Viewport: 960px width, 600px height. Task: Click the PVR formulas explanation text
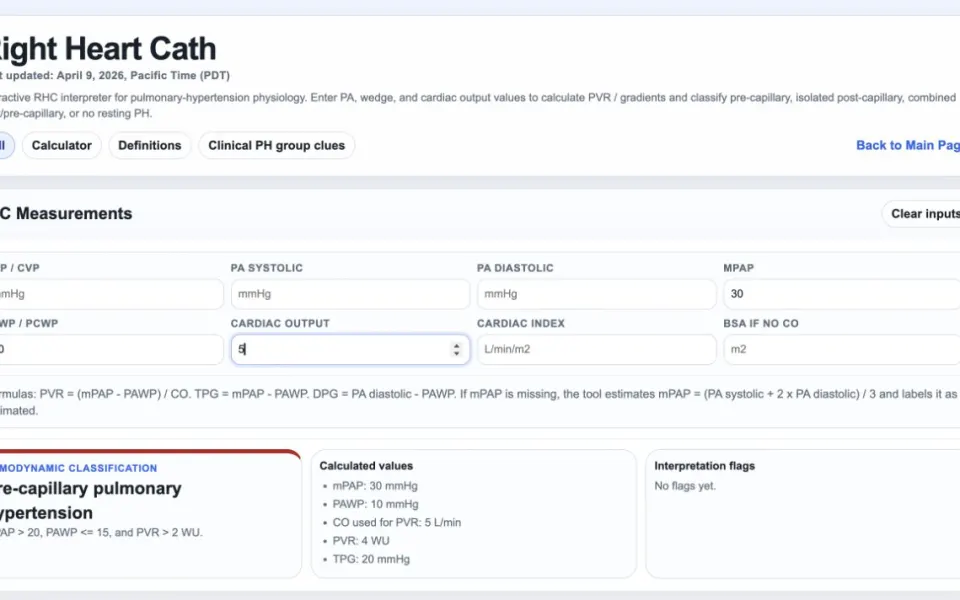click(x=478, y=402)
